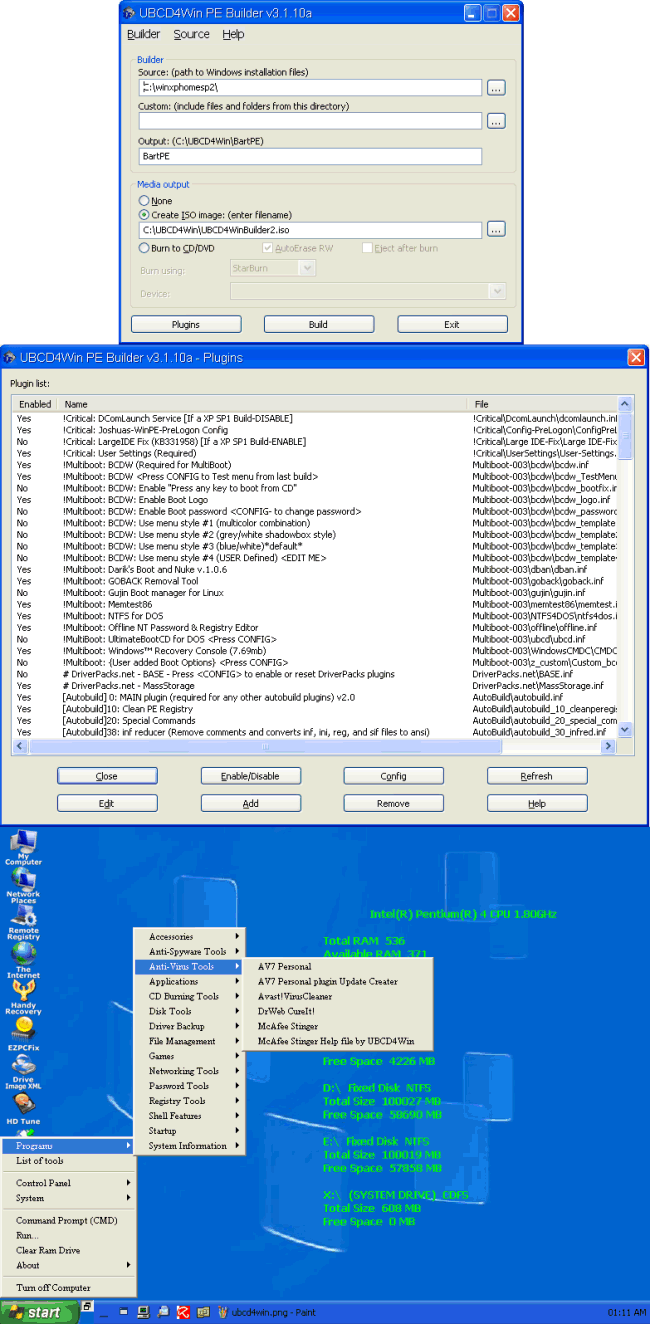Choose McAfee Stinger menu entry
This screenshot has width=650, height=1324.
pos(339,1026)
